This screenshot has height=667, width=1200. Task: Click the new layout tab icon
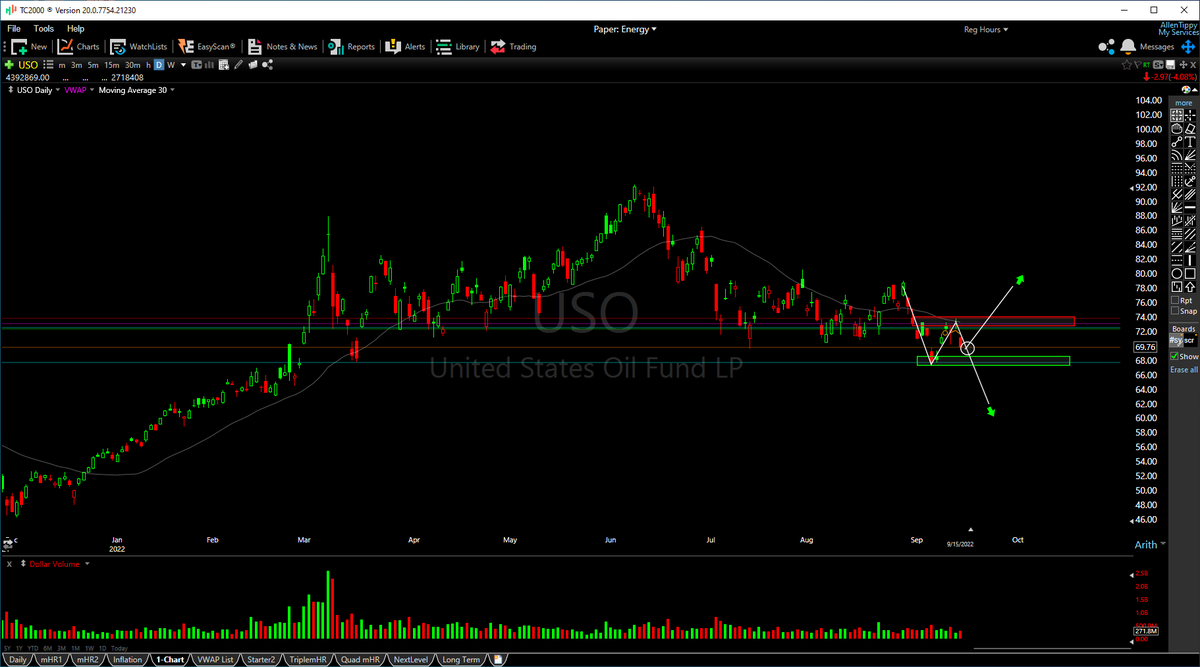coord(497,660)
